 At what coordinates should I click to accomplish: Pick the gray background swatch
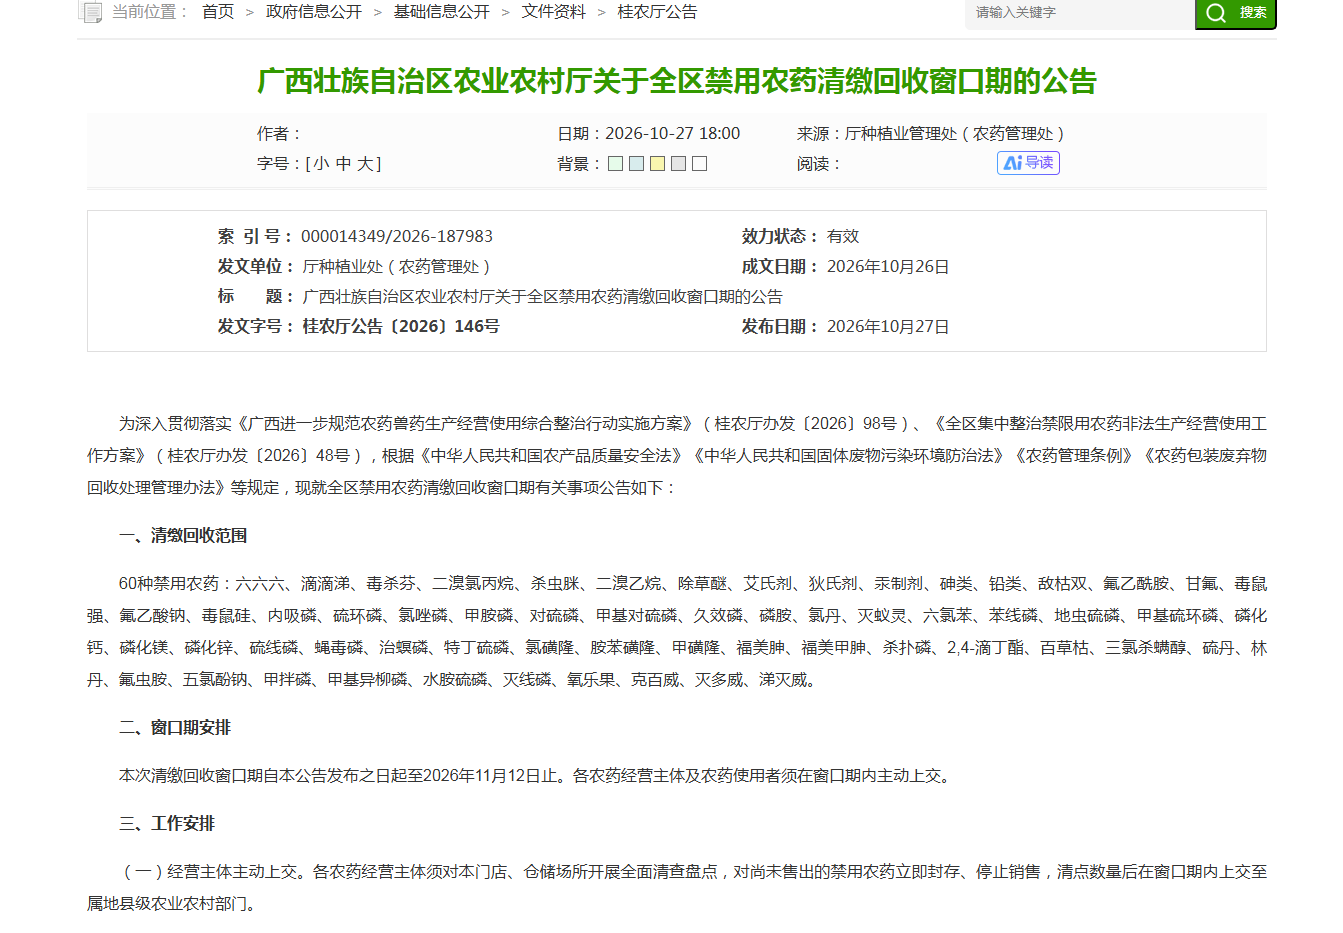(x=679, y=164)
